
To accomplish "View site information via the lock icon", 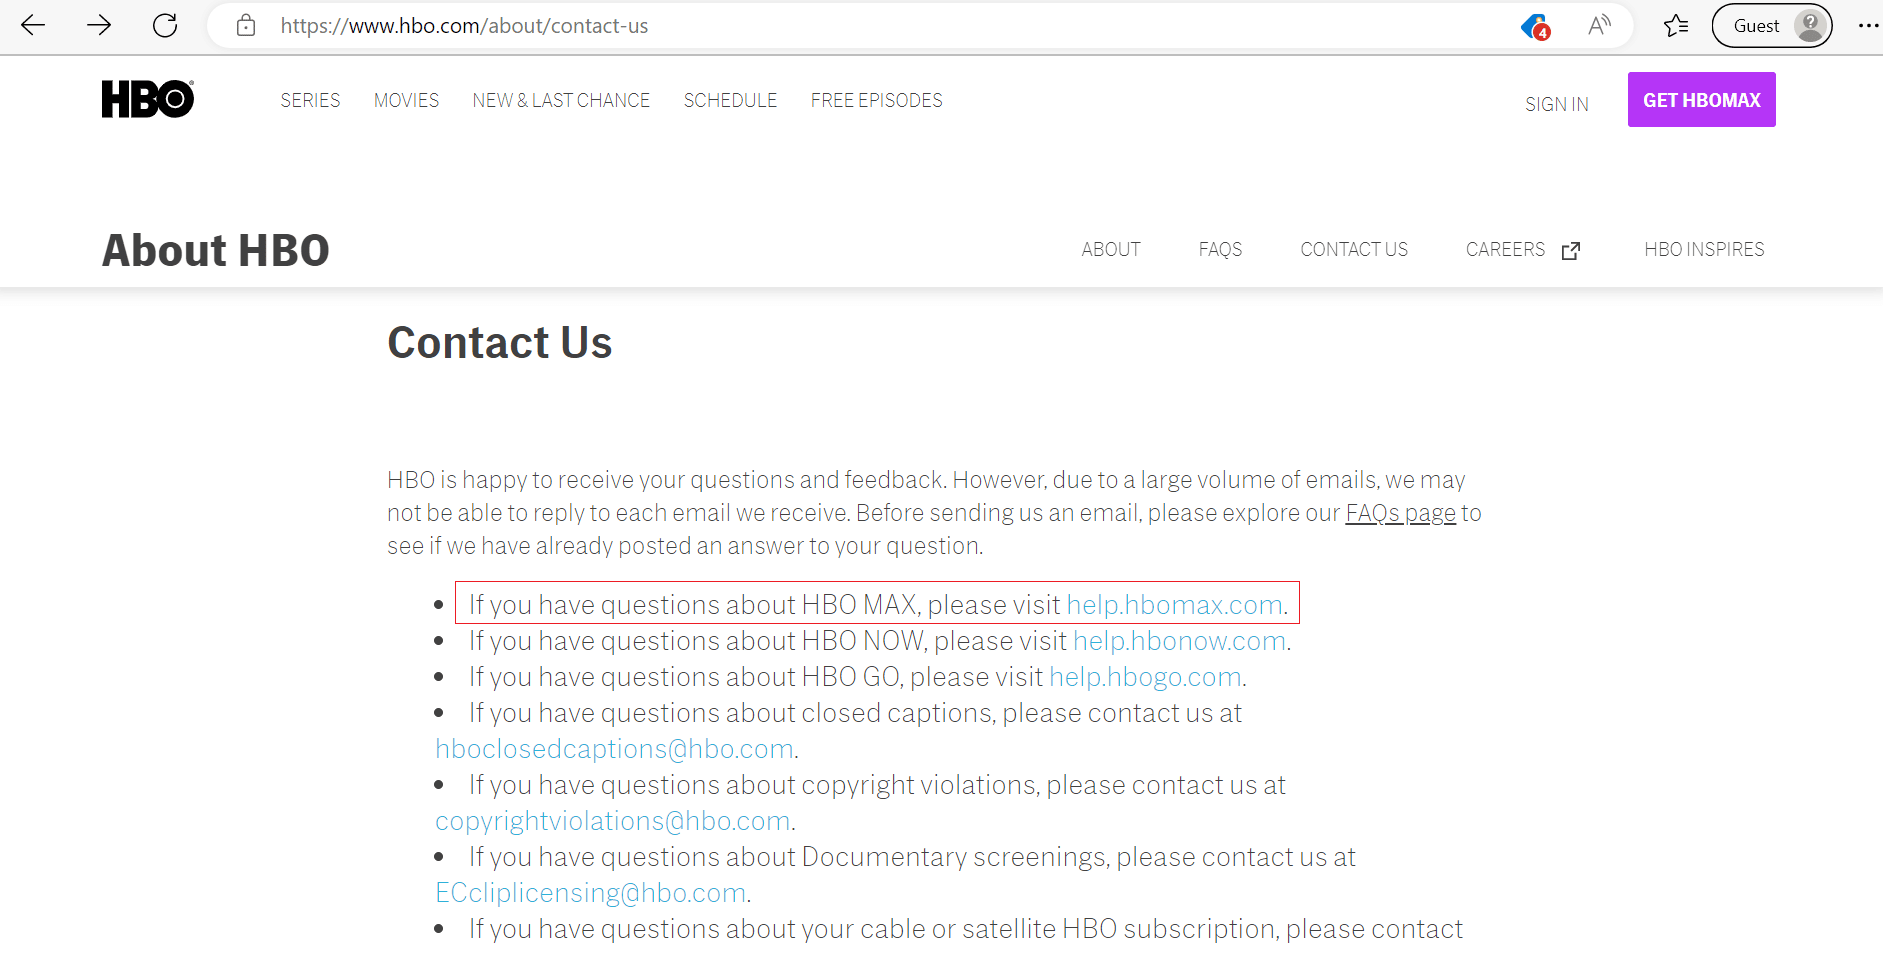I will pos(245,25).
